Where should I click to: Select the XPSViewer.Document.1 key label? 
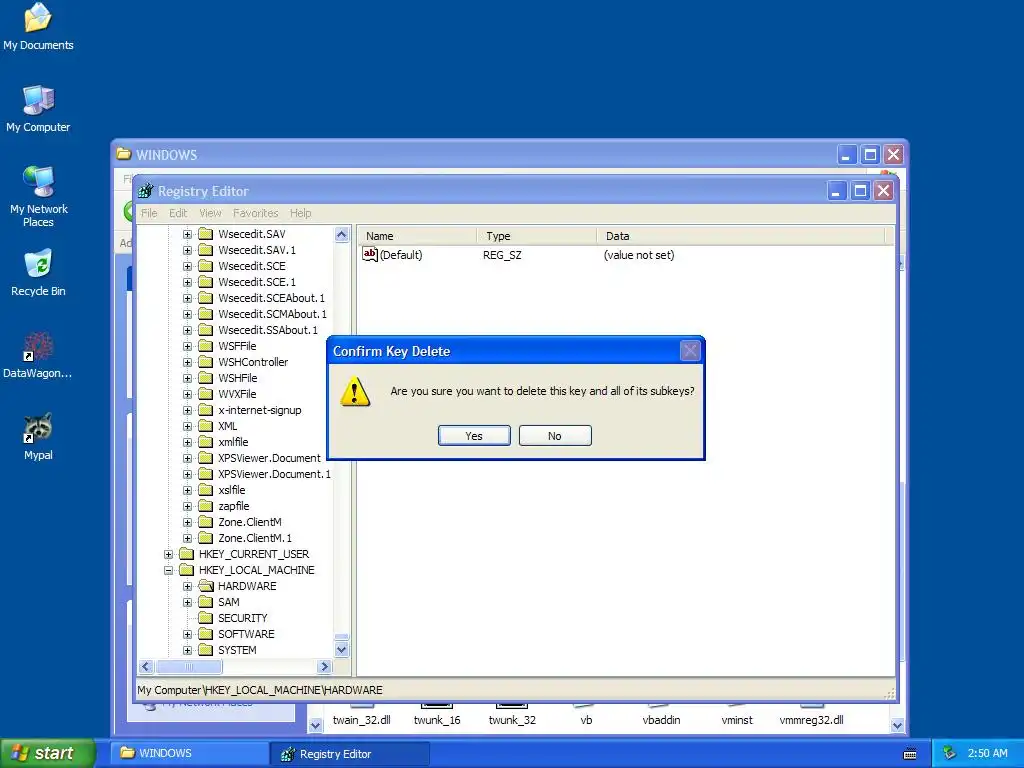[274, 474]
